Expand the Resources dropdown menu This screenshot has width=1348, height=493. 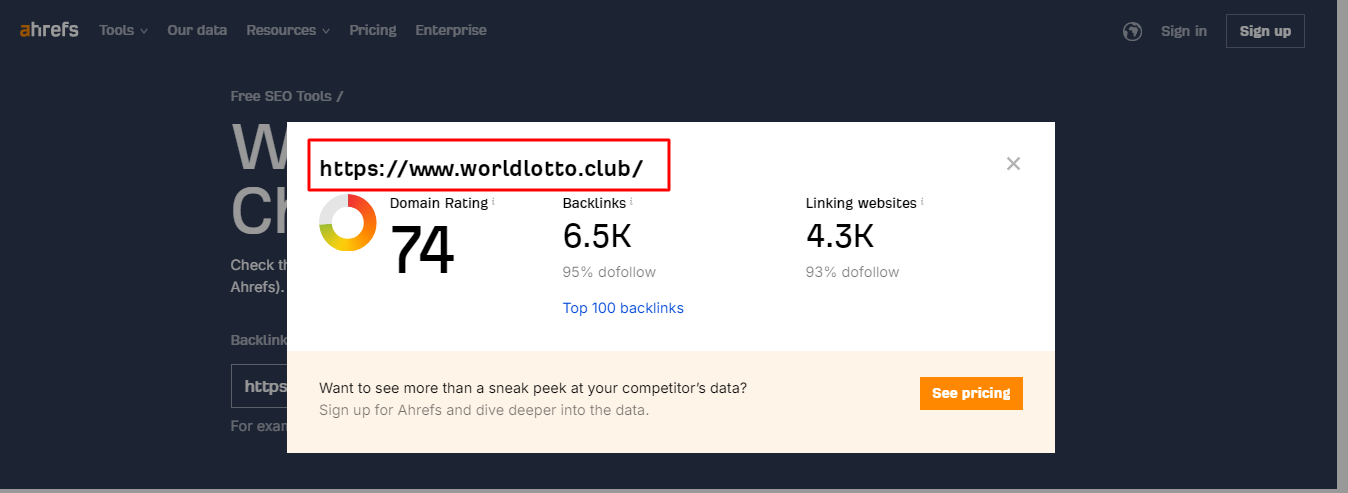[288, 30]
